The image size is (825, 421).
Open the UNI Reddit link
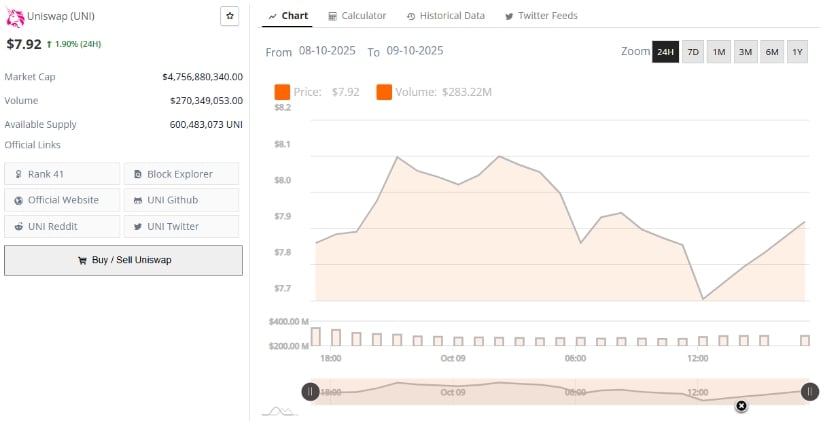coord(62,226)
